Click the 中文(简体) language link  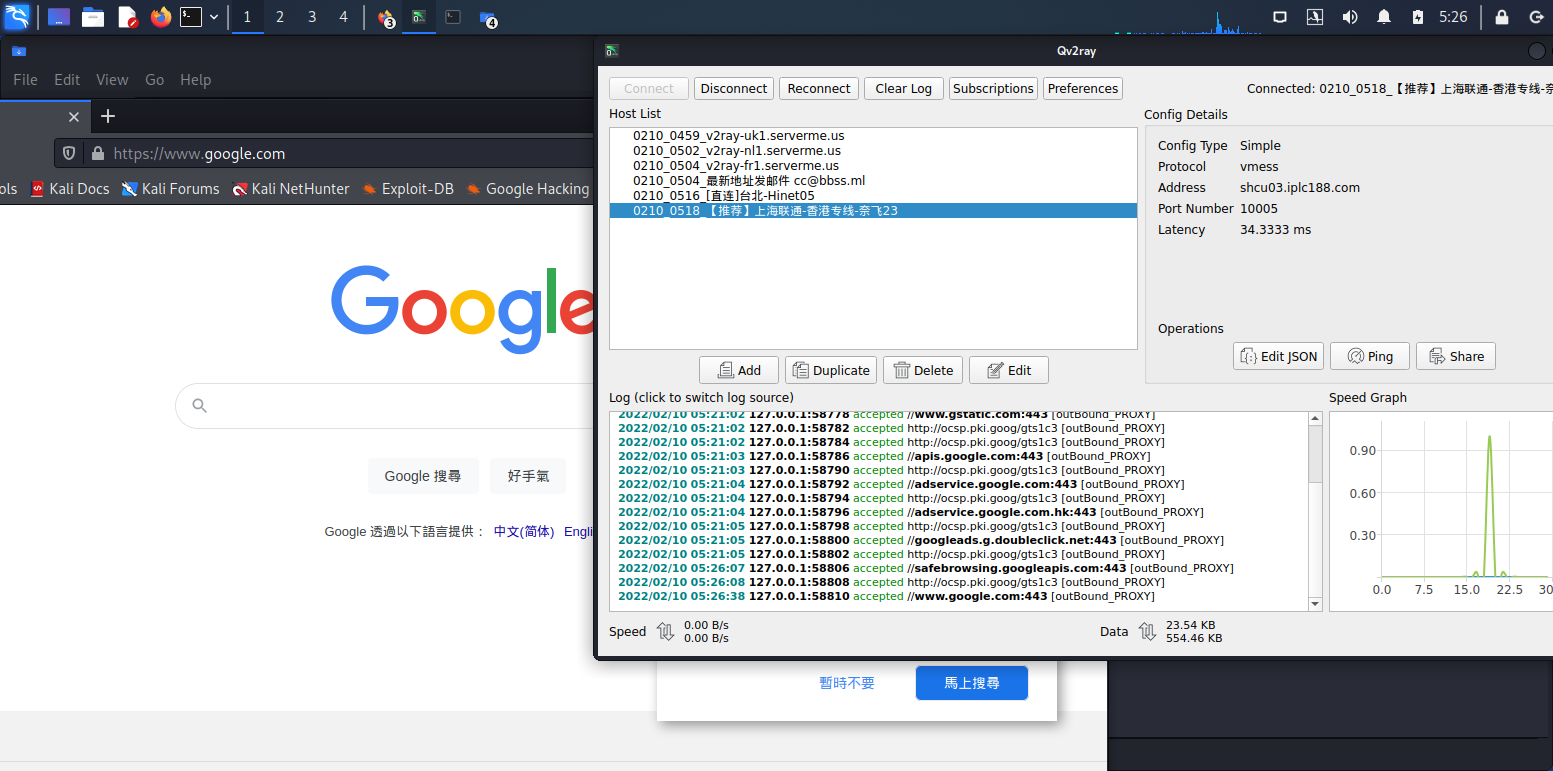coord(524,532)
